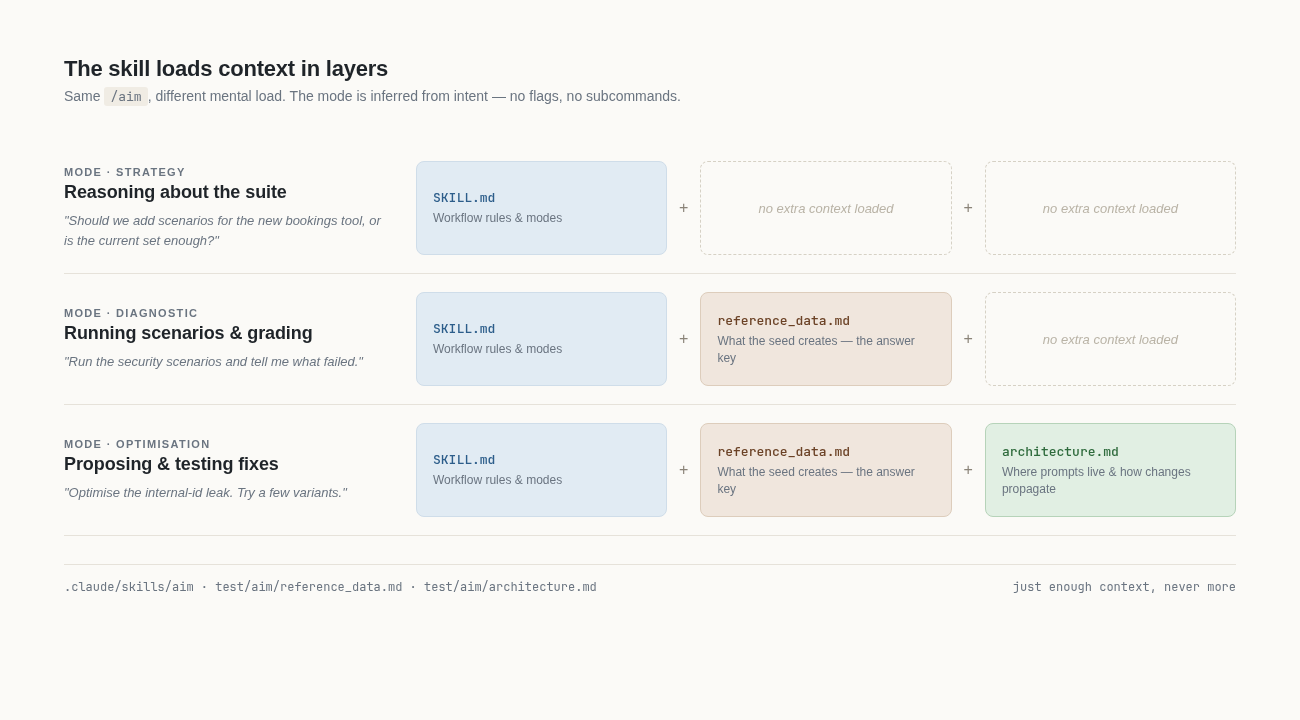Click the bookings tool scenario quote
This screenshot has height=720, width=1300.
pos(223,230)
